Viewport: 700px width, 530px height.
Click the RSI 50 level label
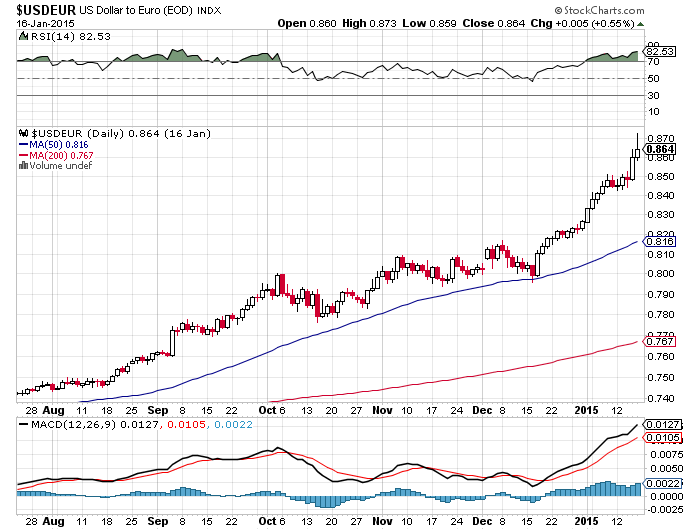coord(653,79)
